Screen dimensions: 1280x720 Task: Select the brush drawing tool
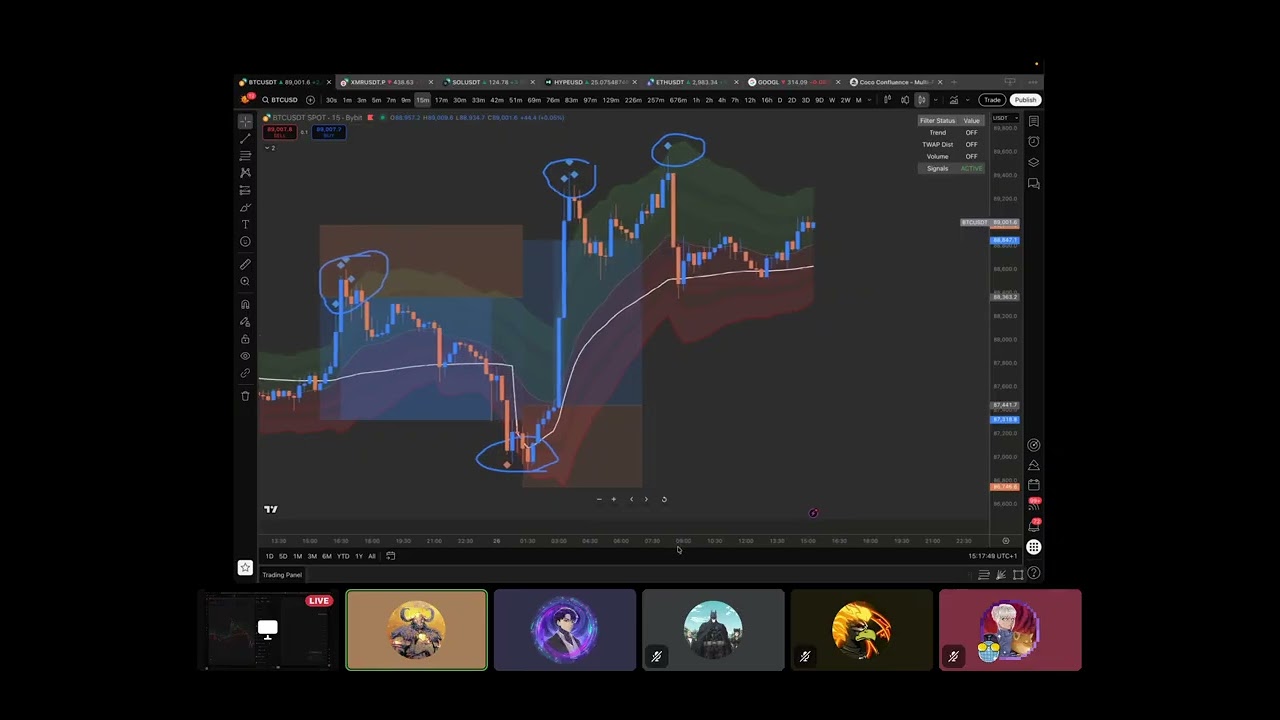245,207
